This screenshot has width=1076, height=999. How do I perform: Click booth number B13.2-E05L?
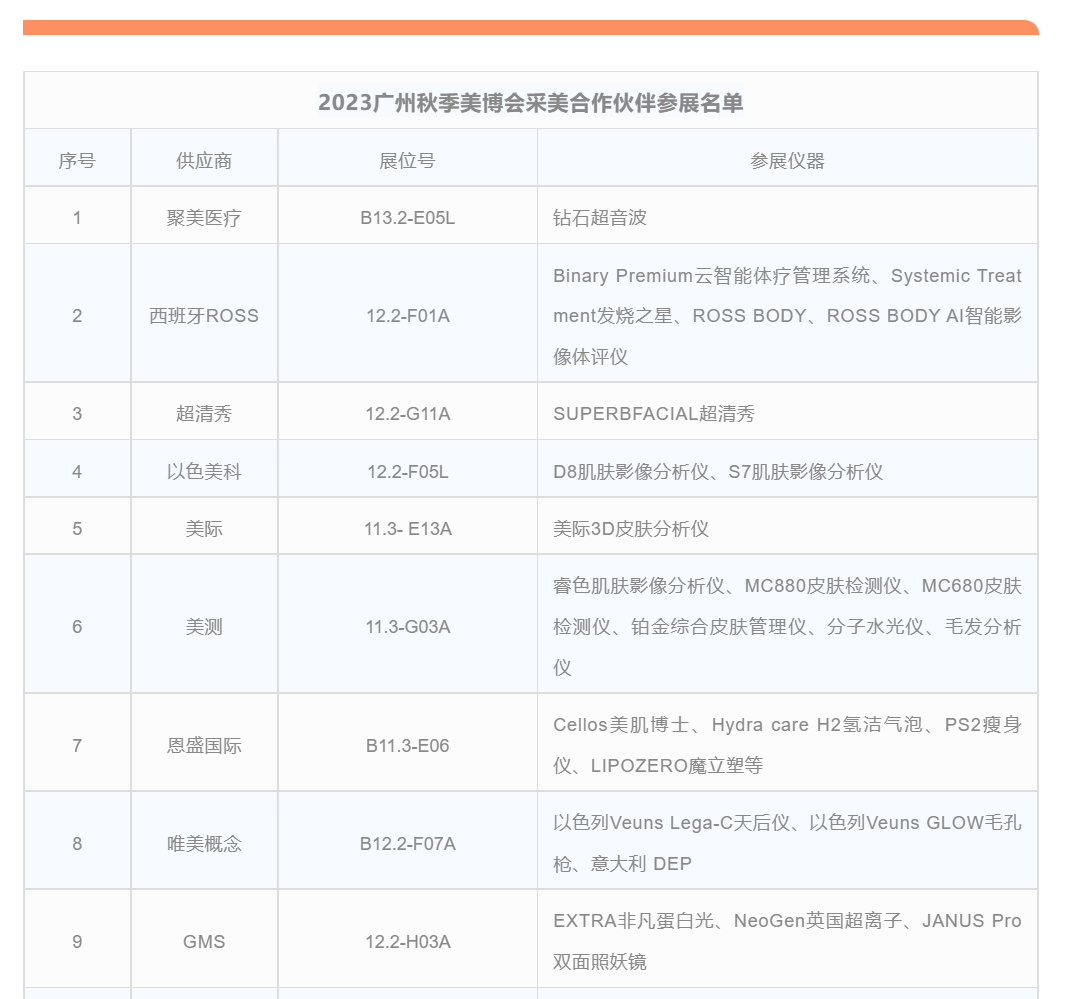407,218
